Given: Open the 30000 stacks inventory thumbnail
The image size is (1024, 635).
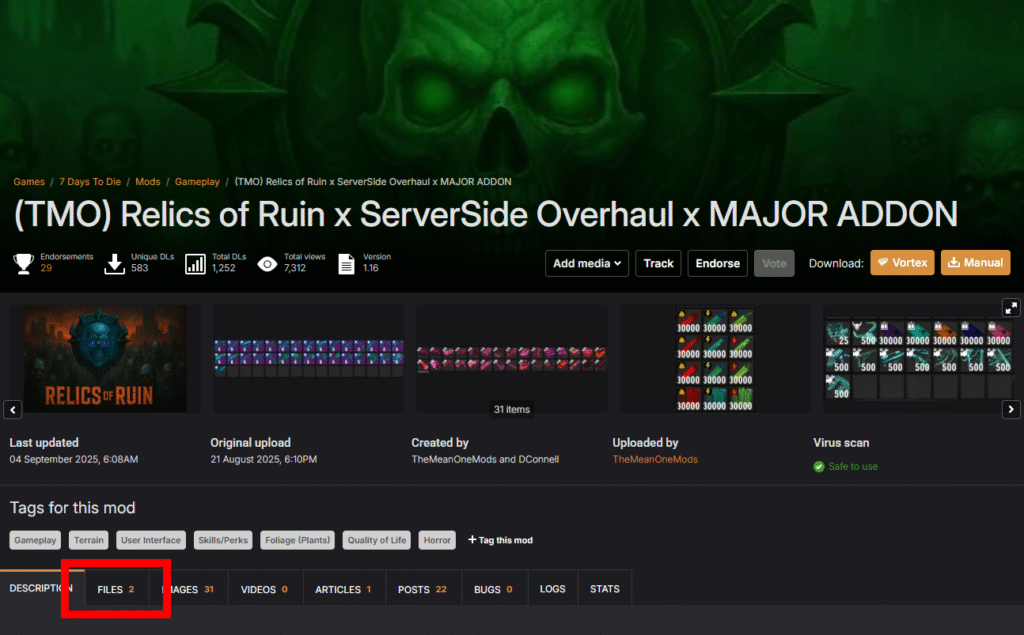Looking at the screenshot, I should [715, 359].
